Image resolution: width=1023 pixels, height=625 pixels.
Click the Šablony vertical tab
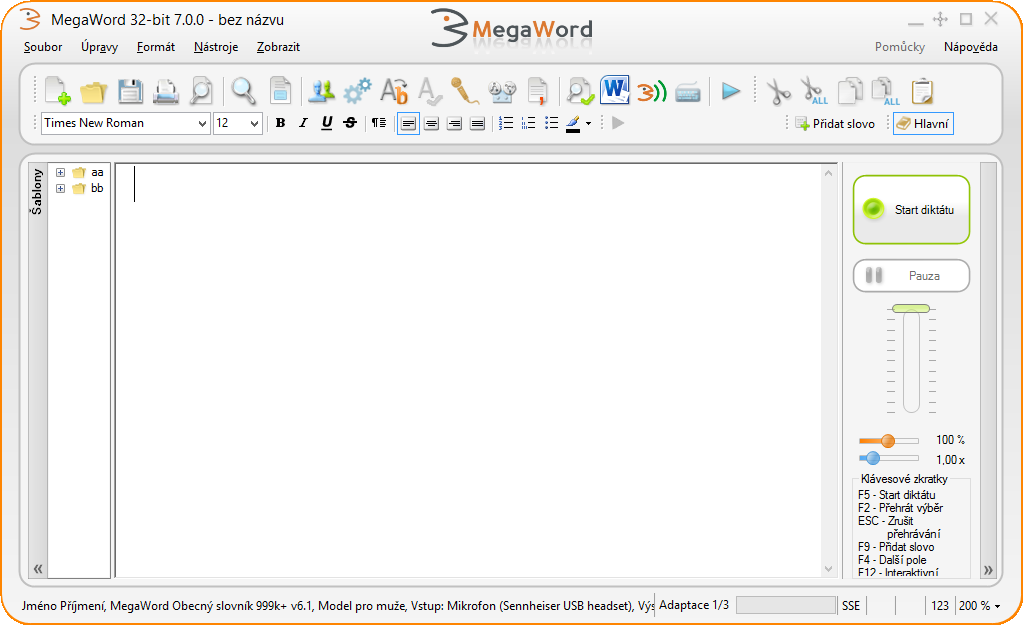click(37, 191)
